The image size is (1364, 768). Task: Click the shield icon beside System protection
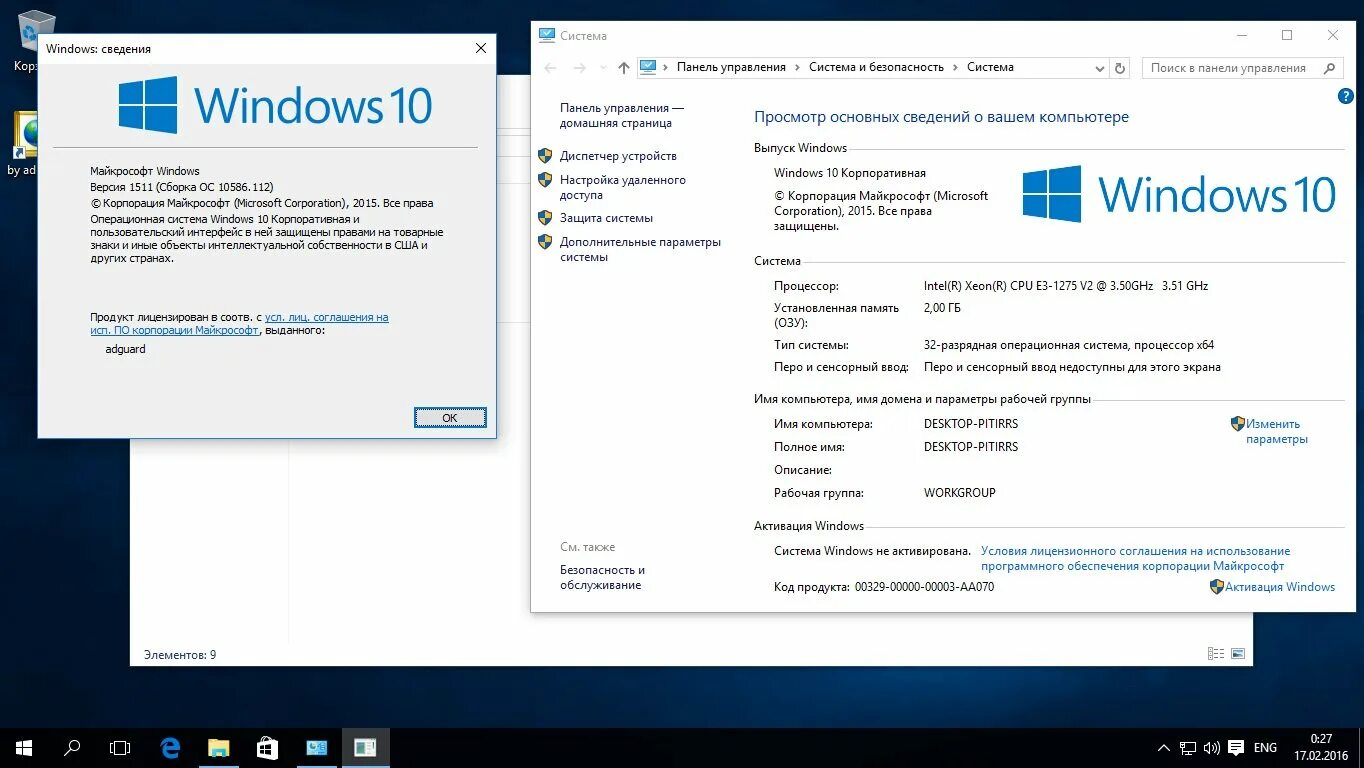545,218
